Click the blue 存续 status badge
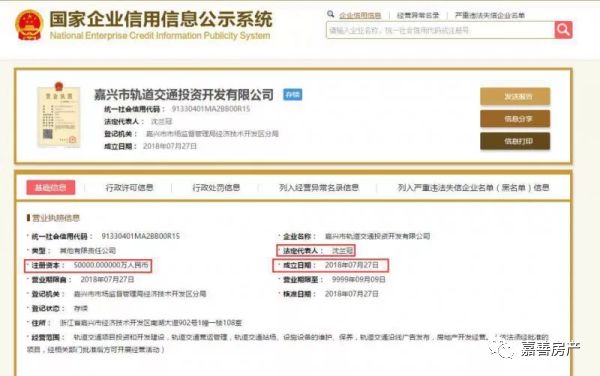600x376 pixels. pos(293,94)
